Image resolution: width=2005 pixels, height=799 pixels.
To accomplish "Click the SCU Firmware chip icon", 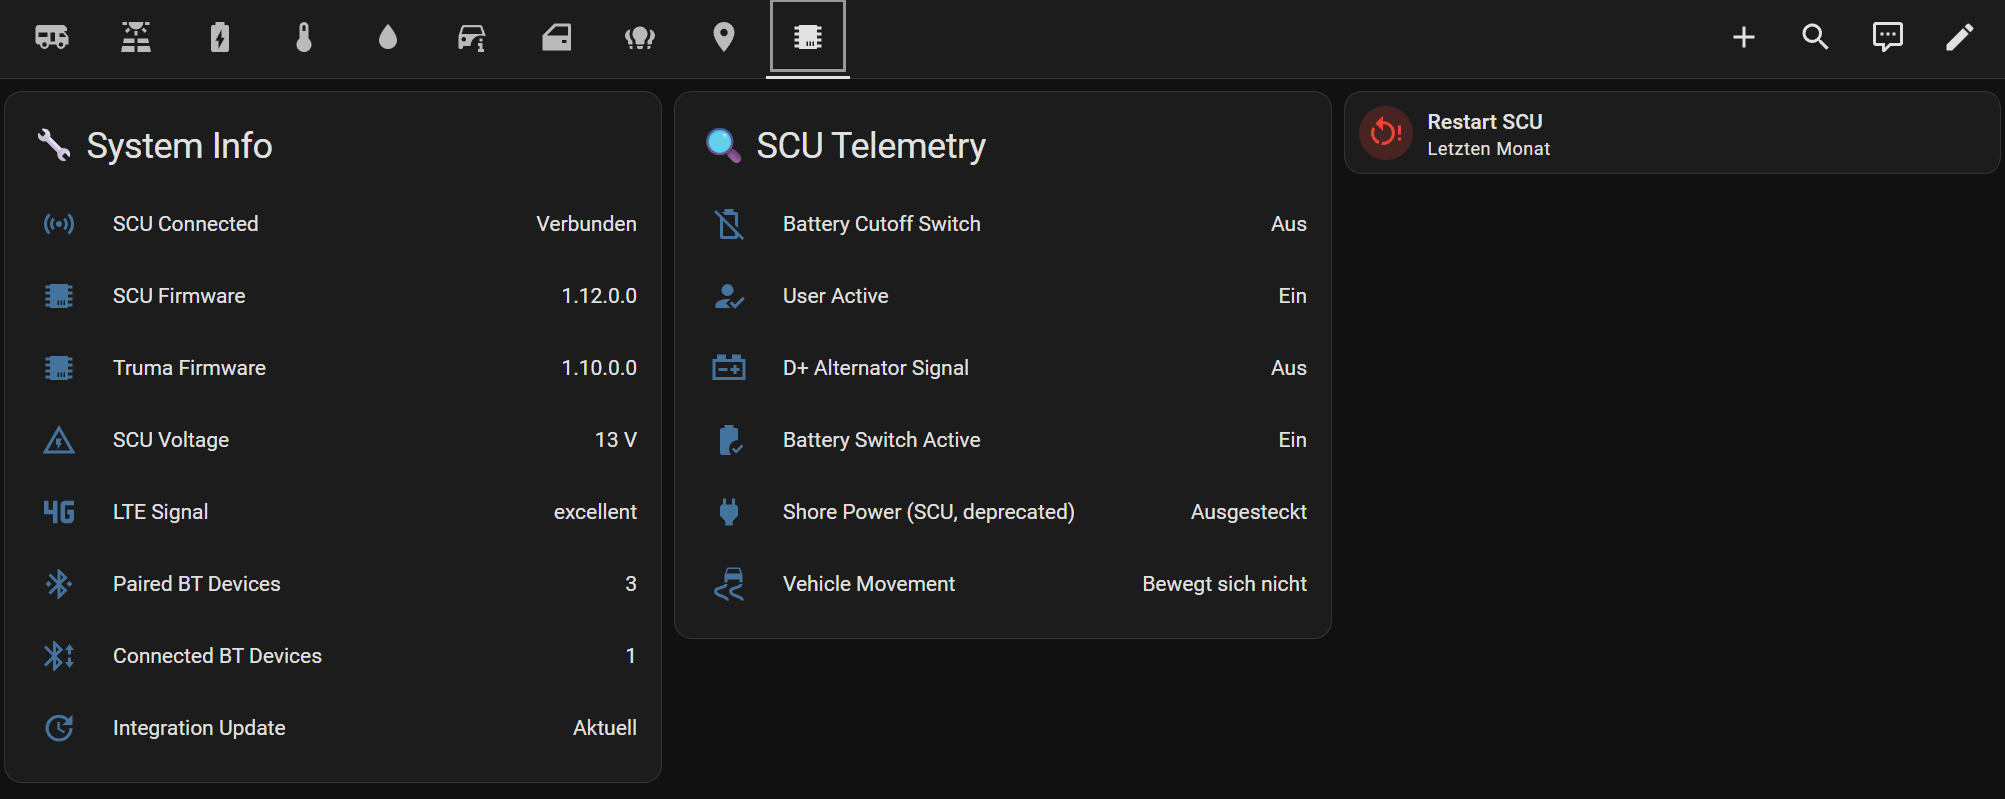I will [x=59, y=296].
